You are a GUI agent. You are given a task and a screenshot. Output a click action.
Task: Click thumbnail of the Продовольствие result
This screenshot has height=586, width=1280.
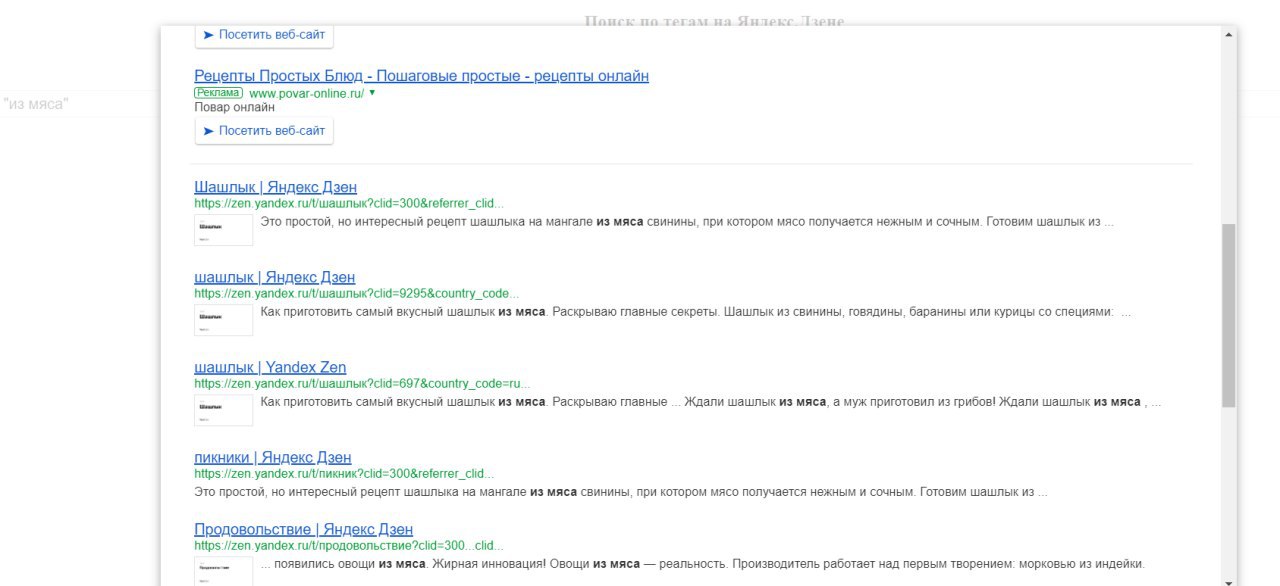(x=223, y=571)
